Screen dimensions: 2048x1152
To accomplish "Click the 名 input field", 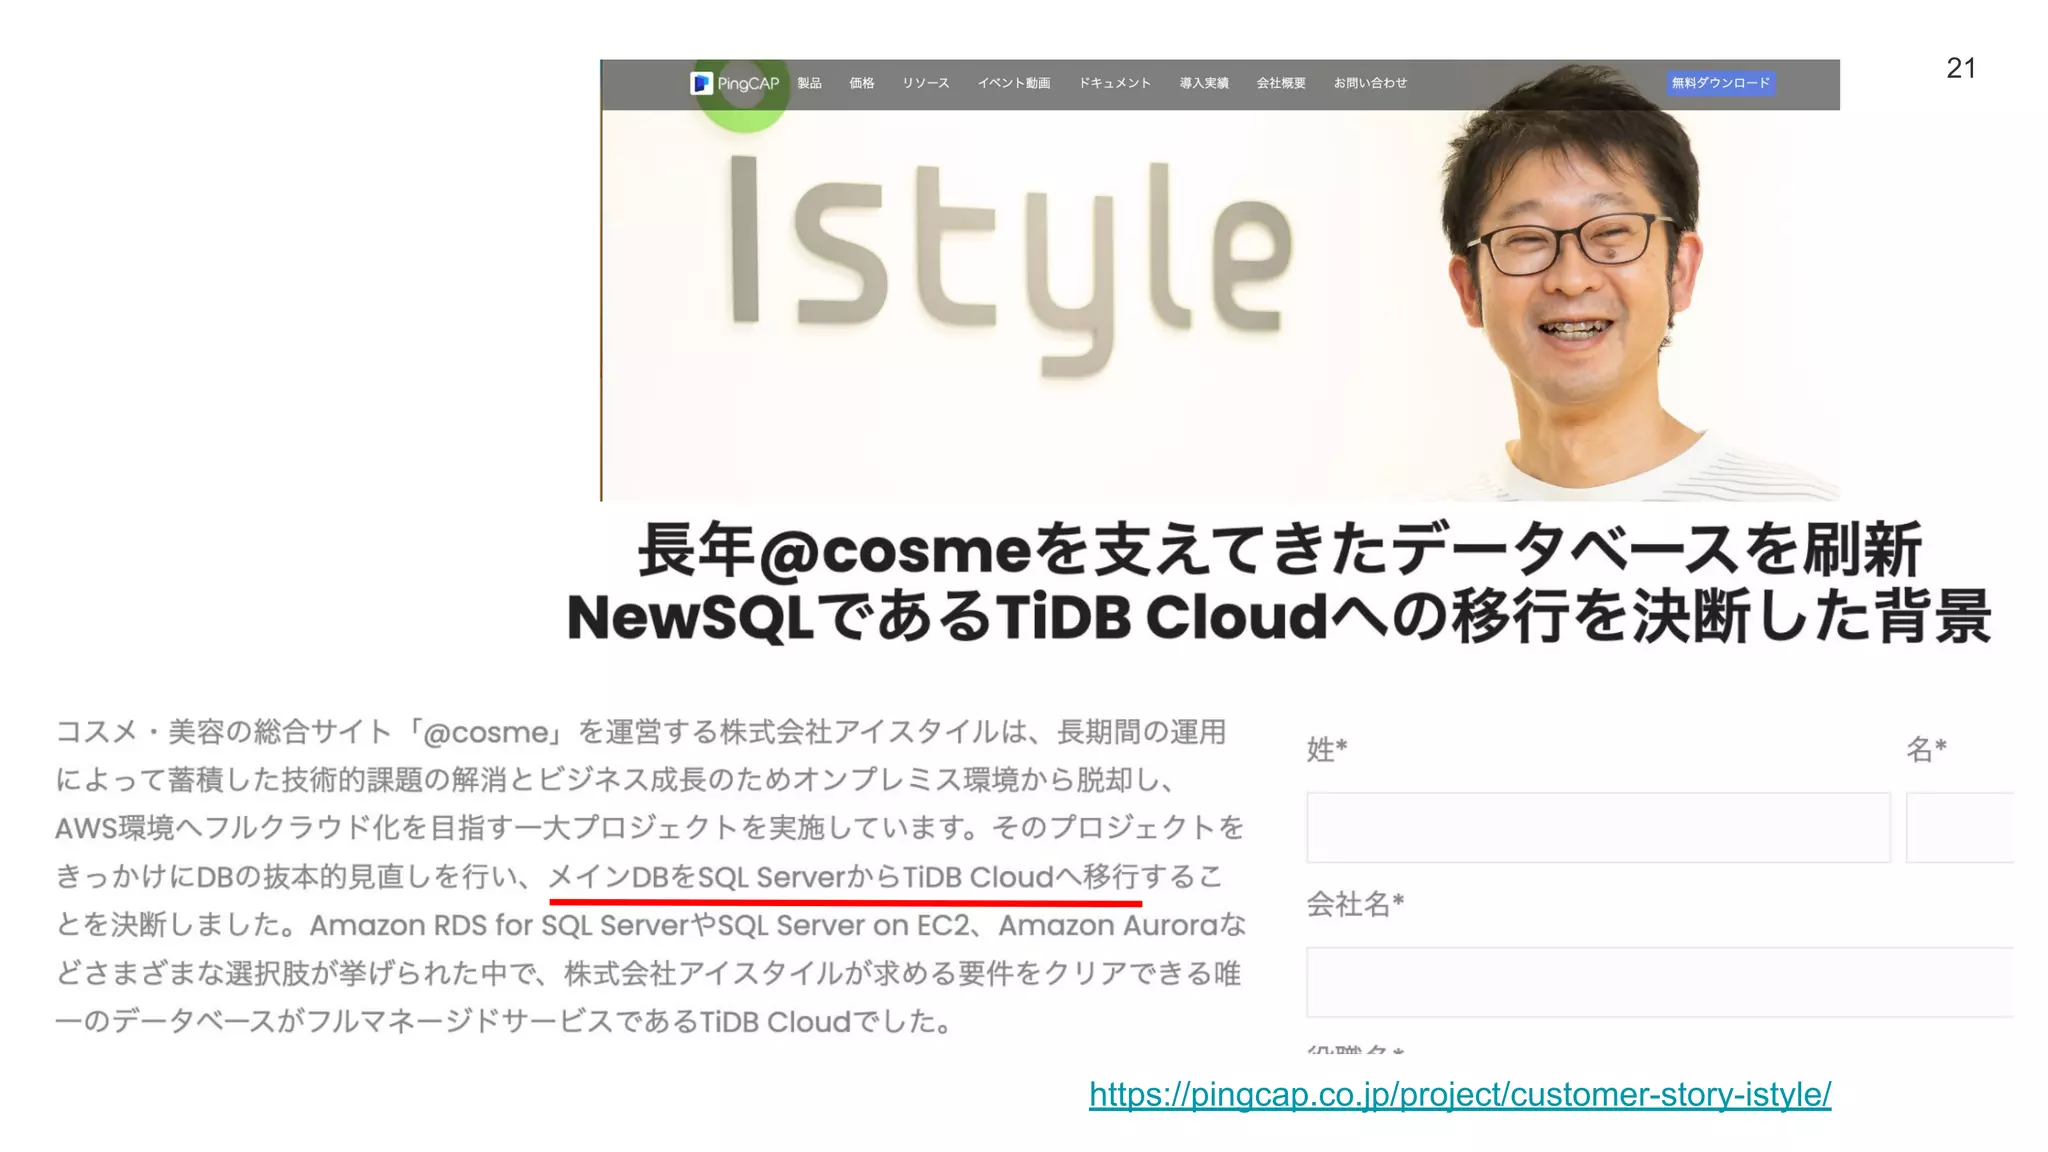I will tap(1960, 827).
